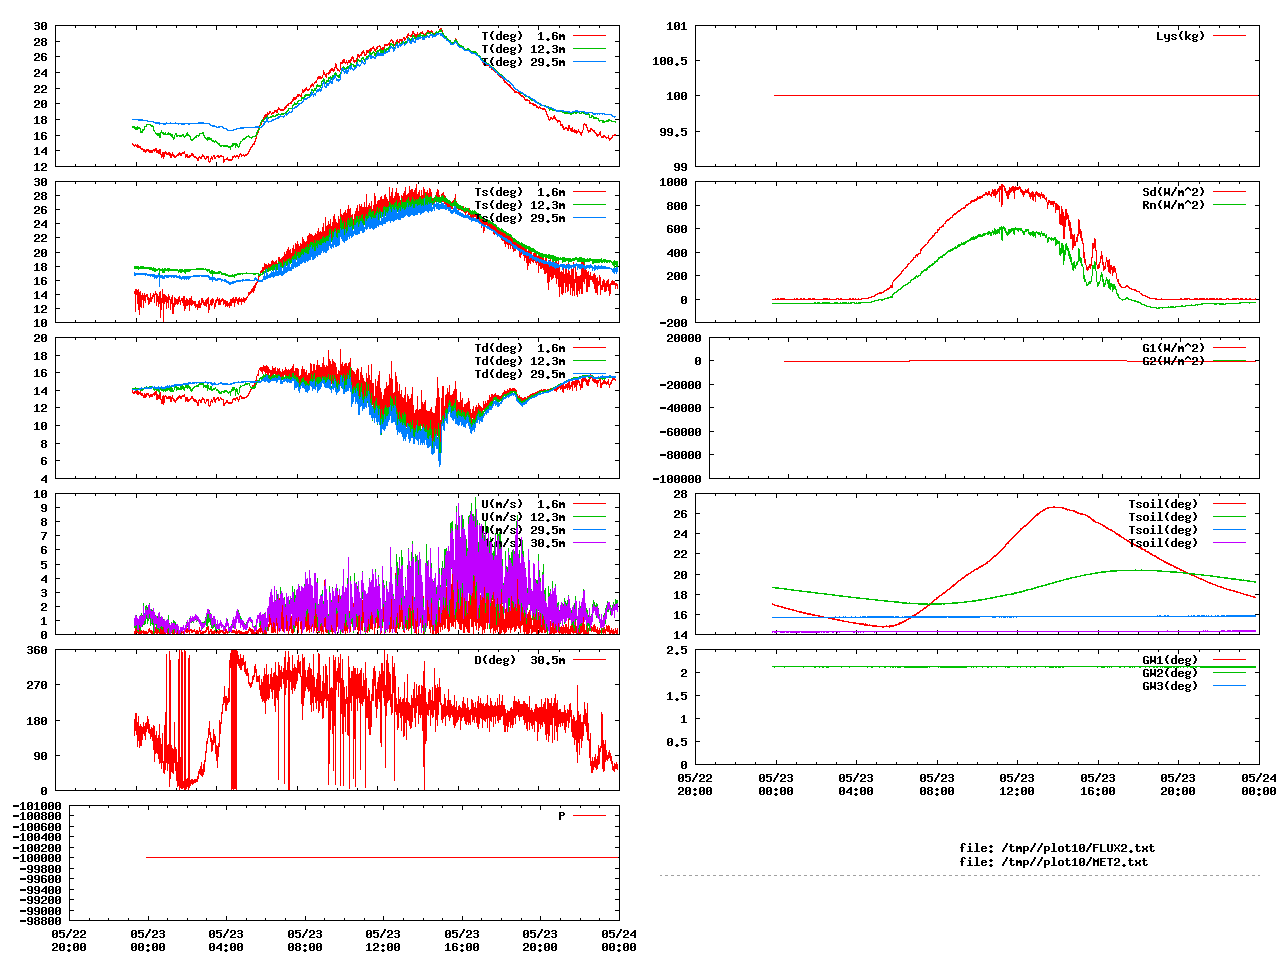Select the G2(W/m^2) legend label
This screenshot has width=1280, height=960.
click(x=1173, y=361)
